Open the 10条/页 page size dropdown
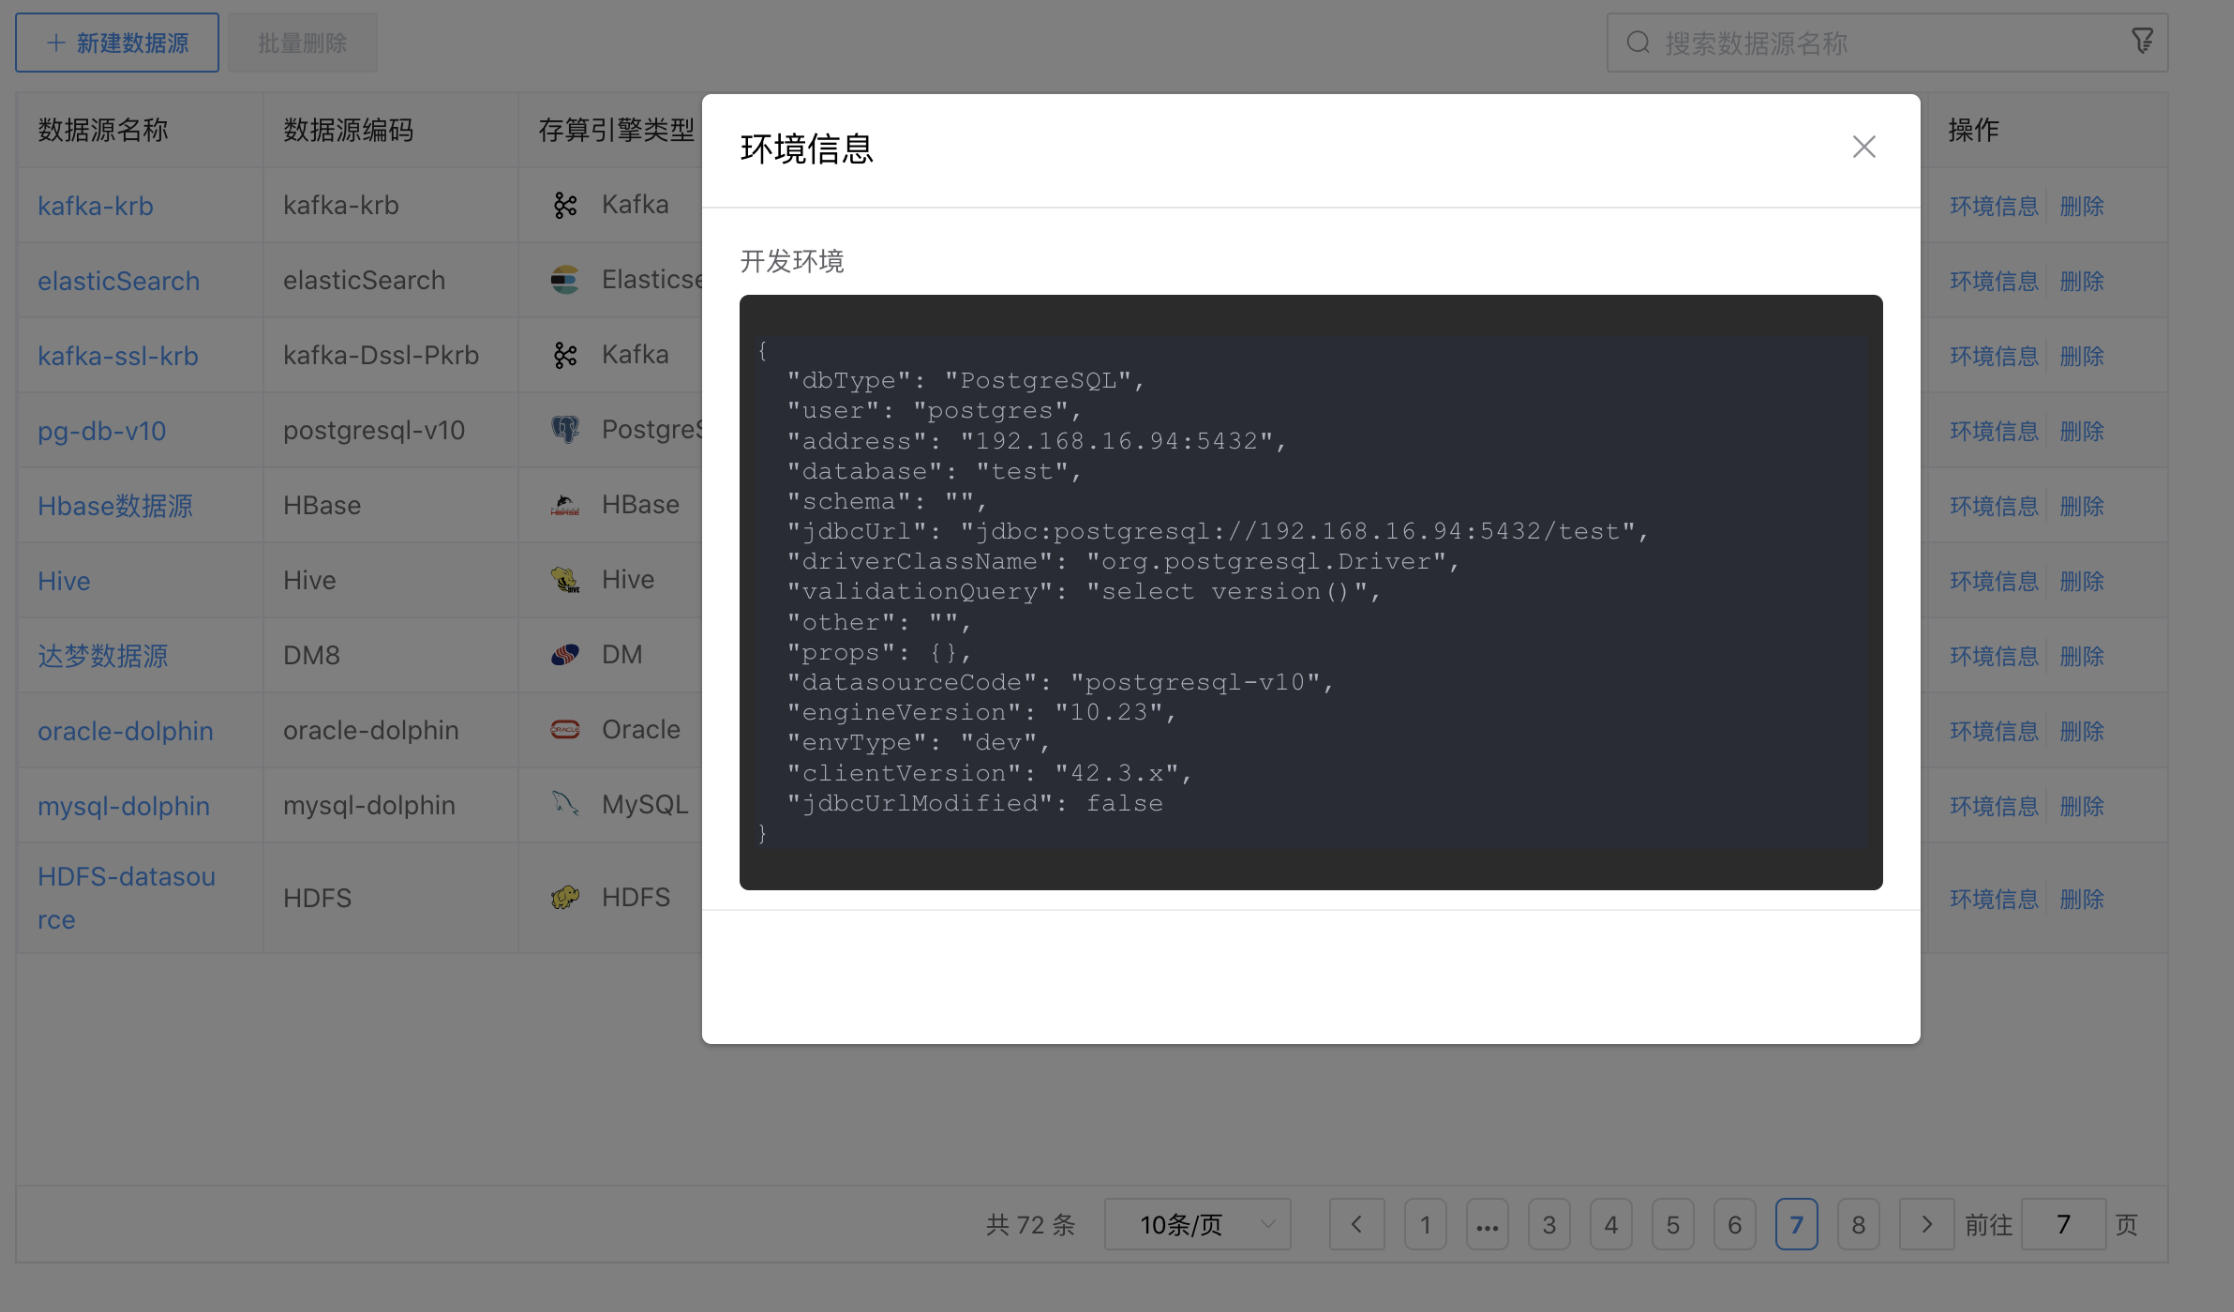This screenshot has width=2234, height=1312. click(1196, 1223)
